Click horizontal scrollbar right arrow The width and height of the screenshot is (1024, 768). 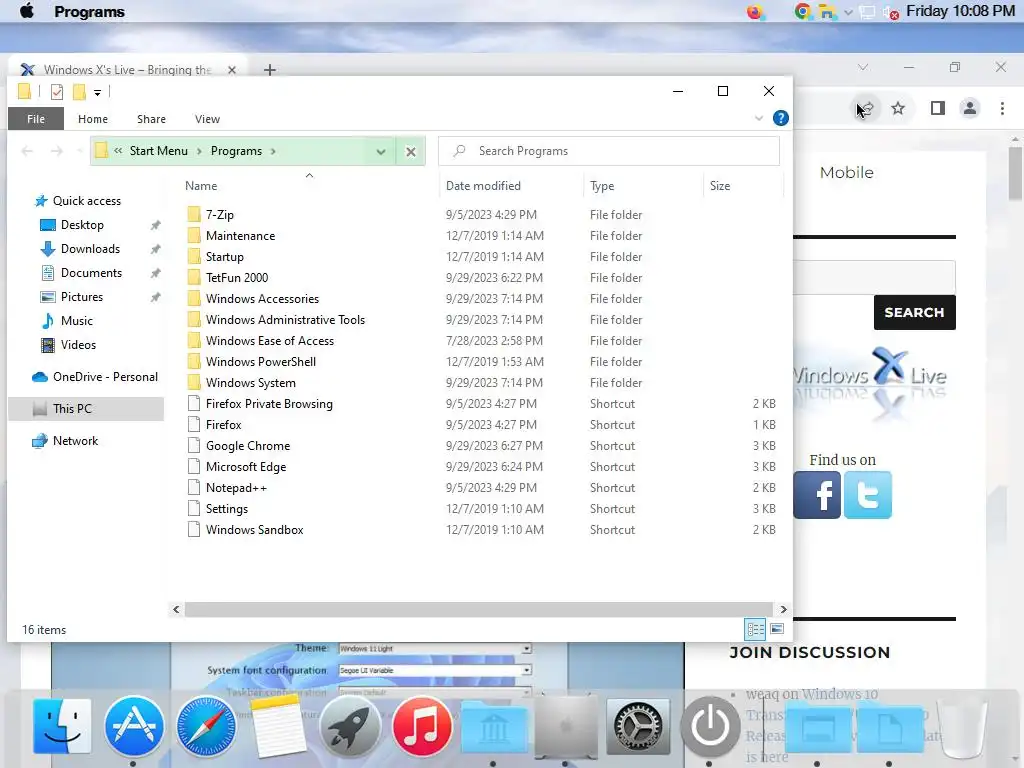(783, 609)
